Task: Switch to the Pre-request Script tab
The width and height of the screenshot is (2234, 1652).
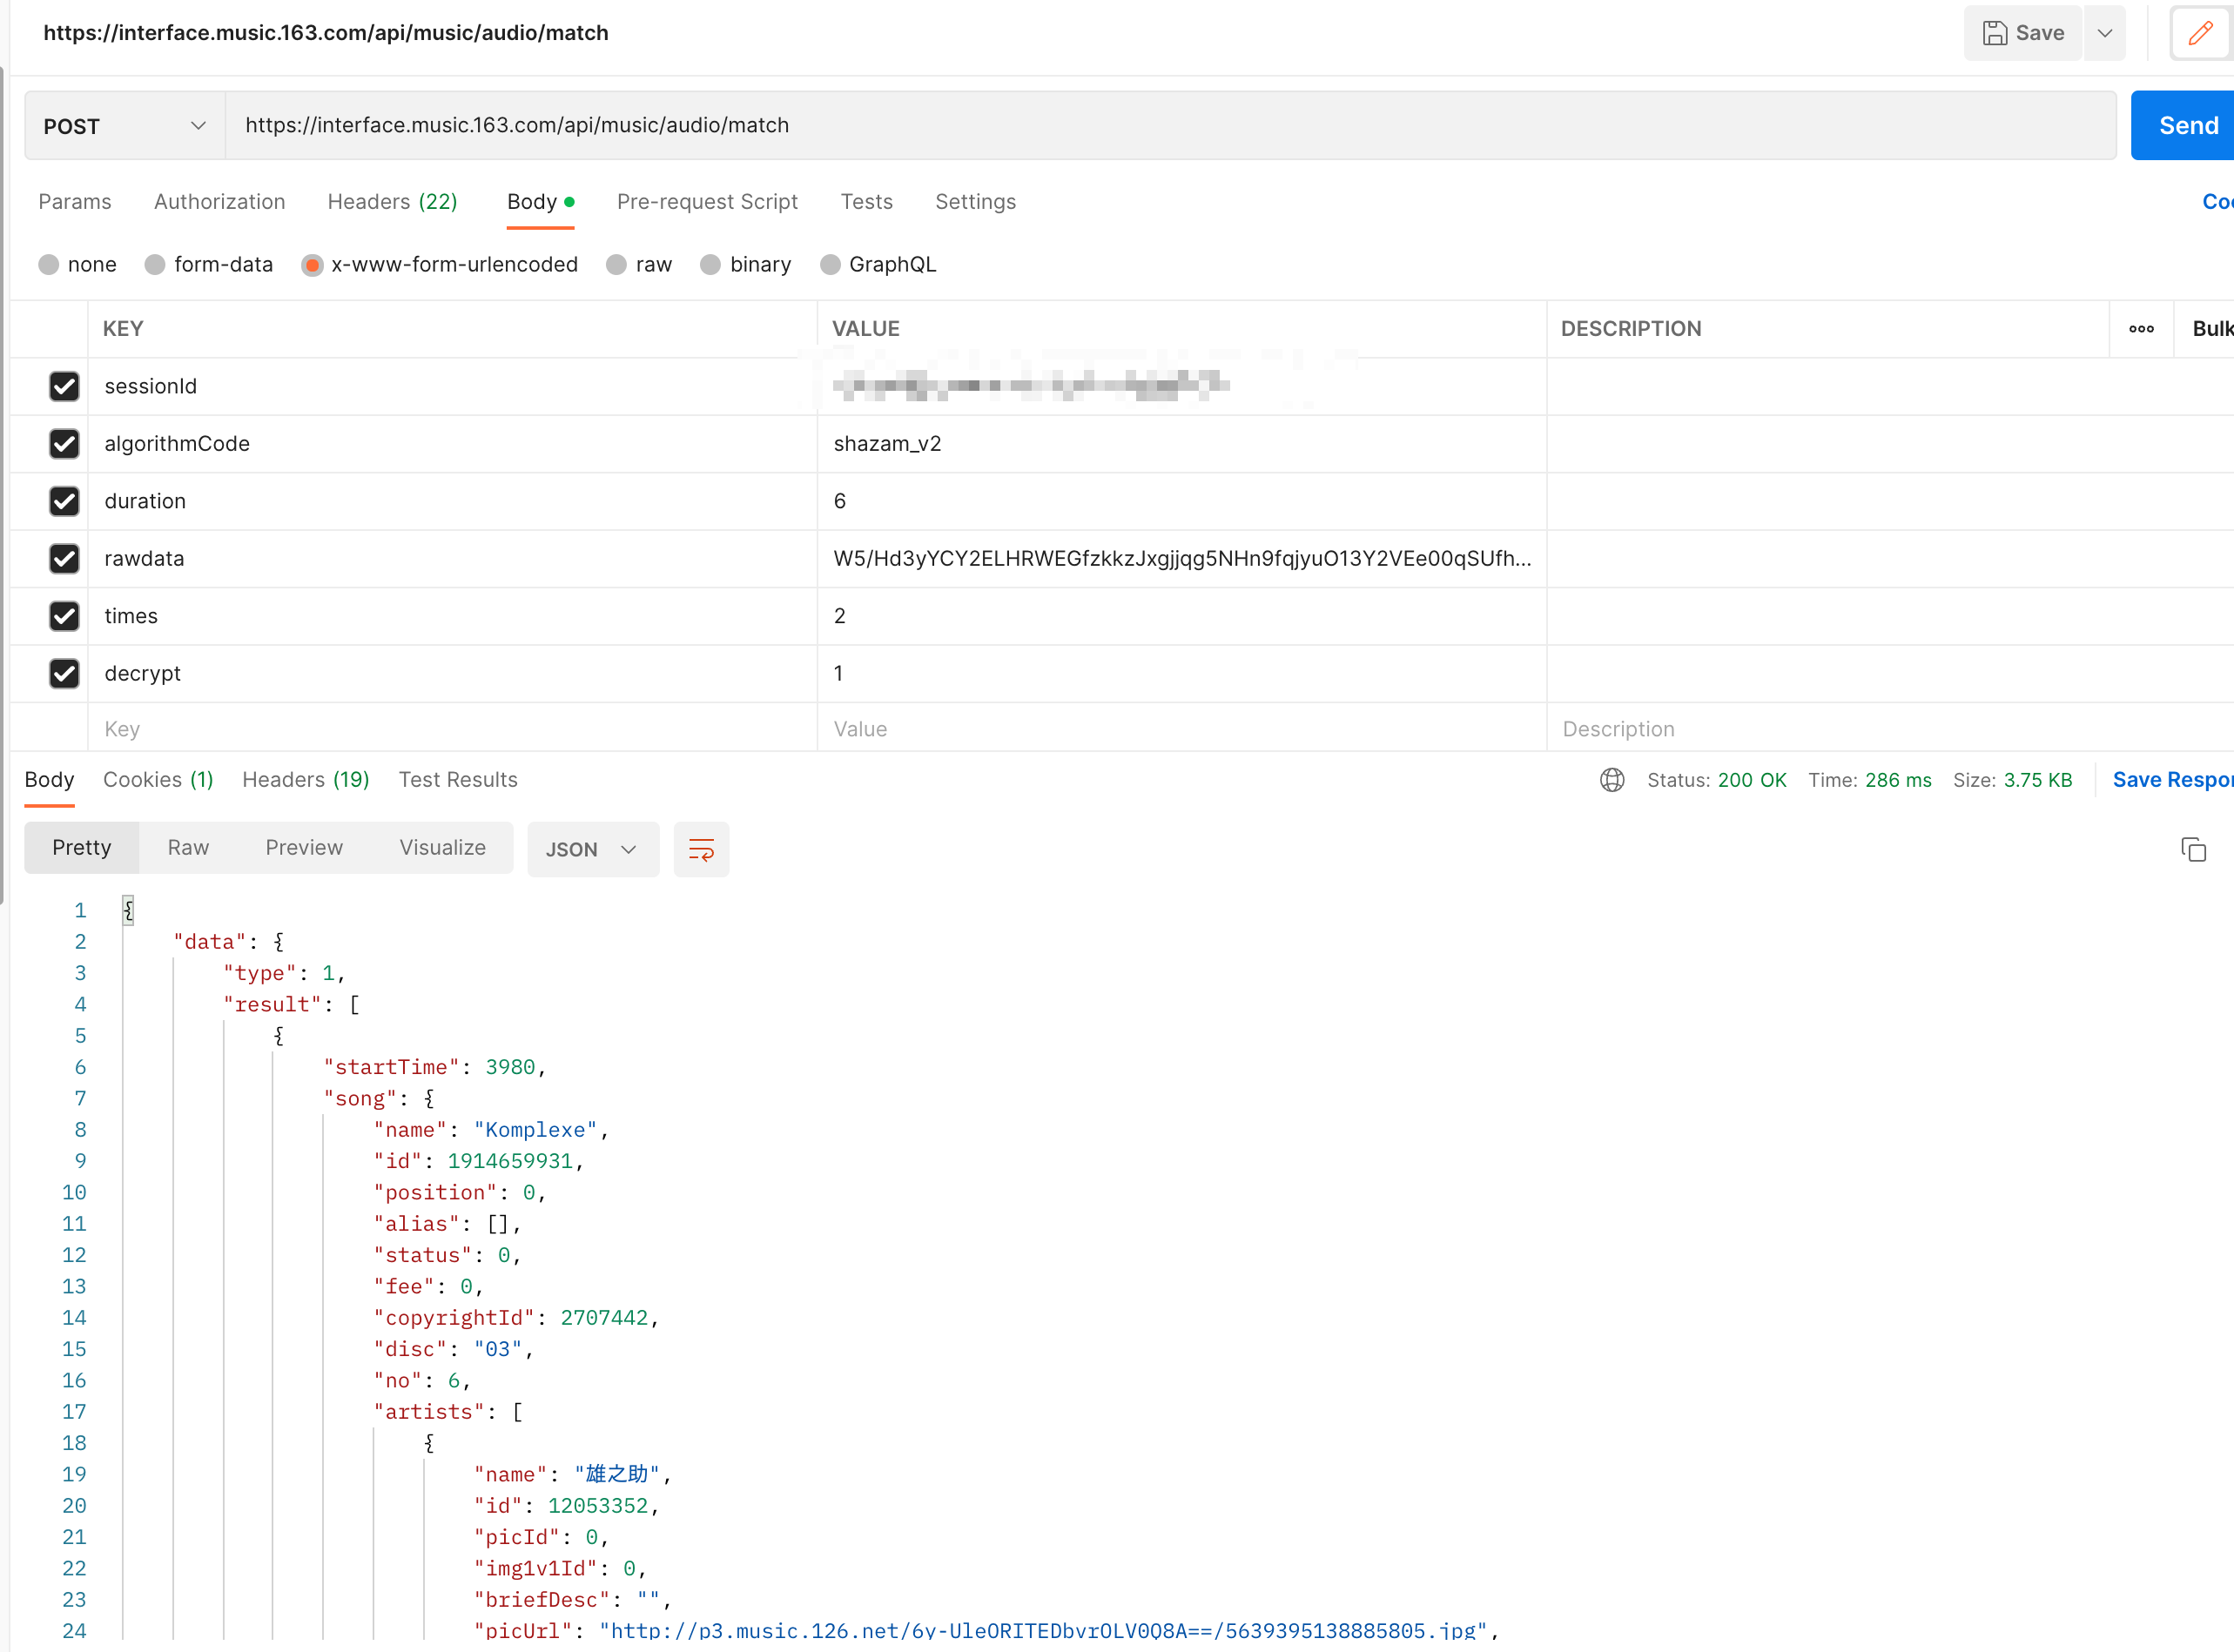Action: coord(707,201)
